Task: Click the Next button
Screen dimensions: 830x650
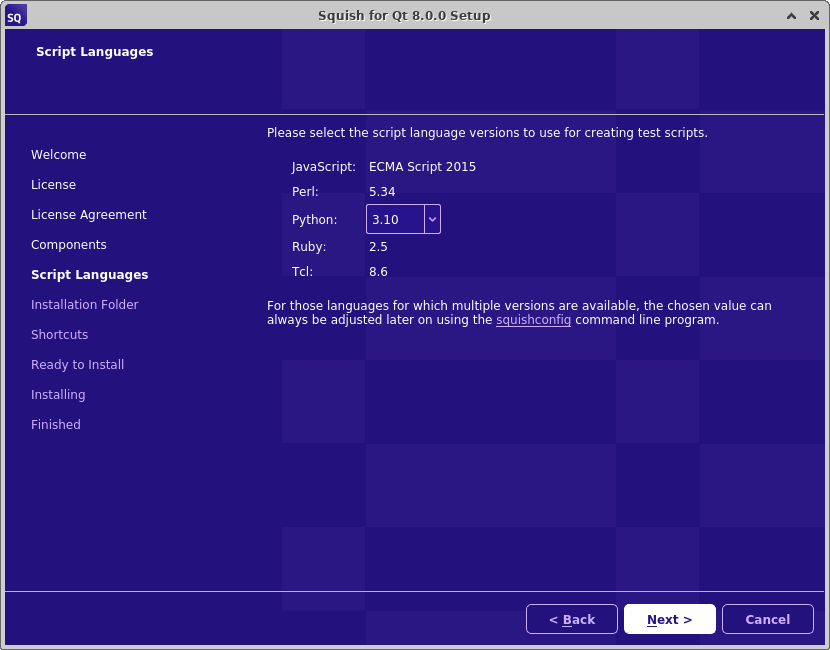Action: [669, 618]
